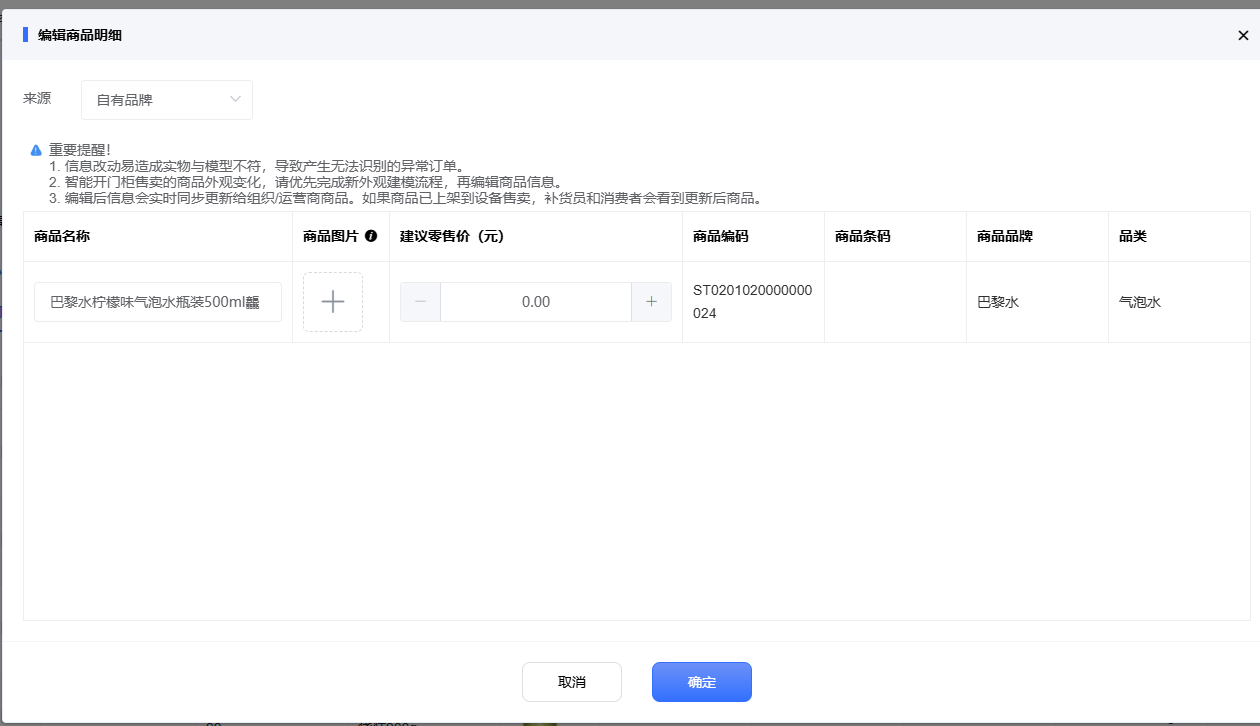Click the 取消 button
The image size is (1260, 726).
pyautogui.click(x=572, y=682)
